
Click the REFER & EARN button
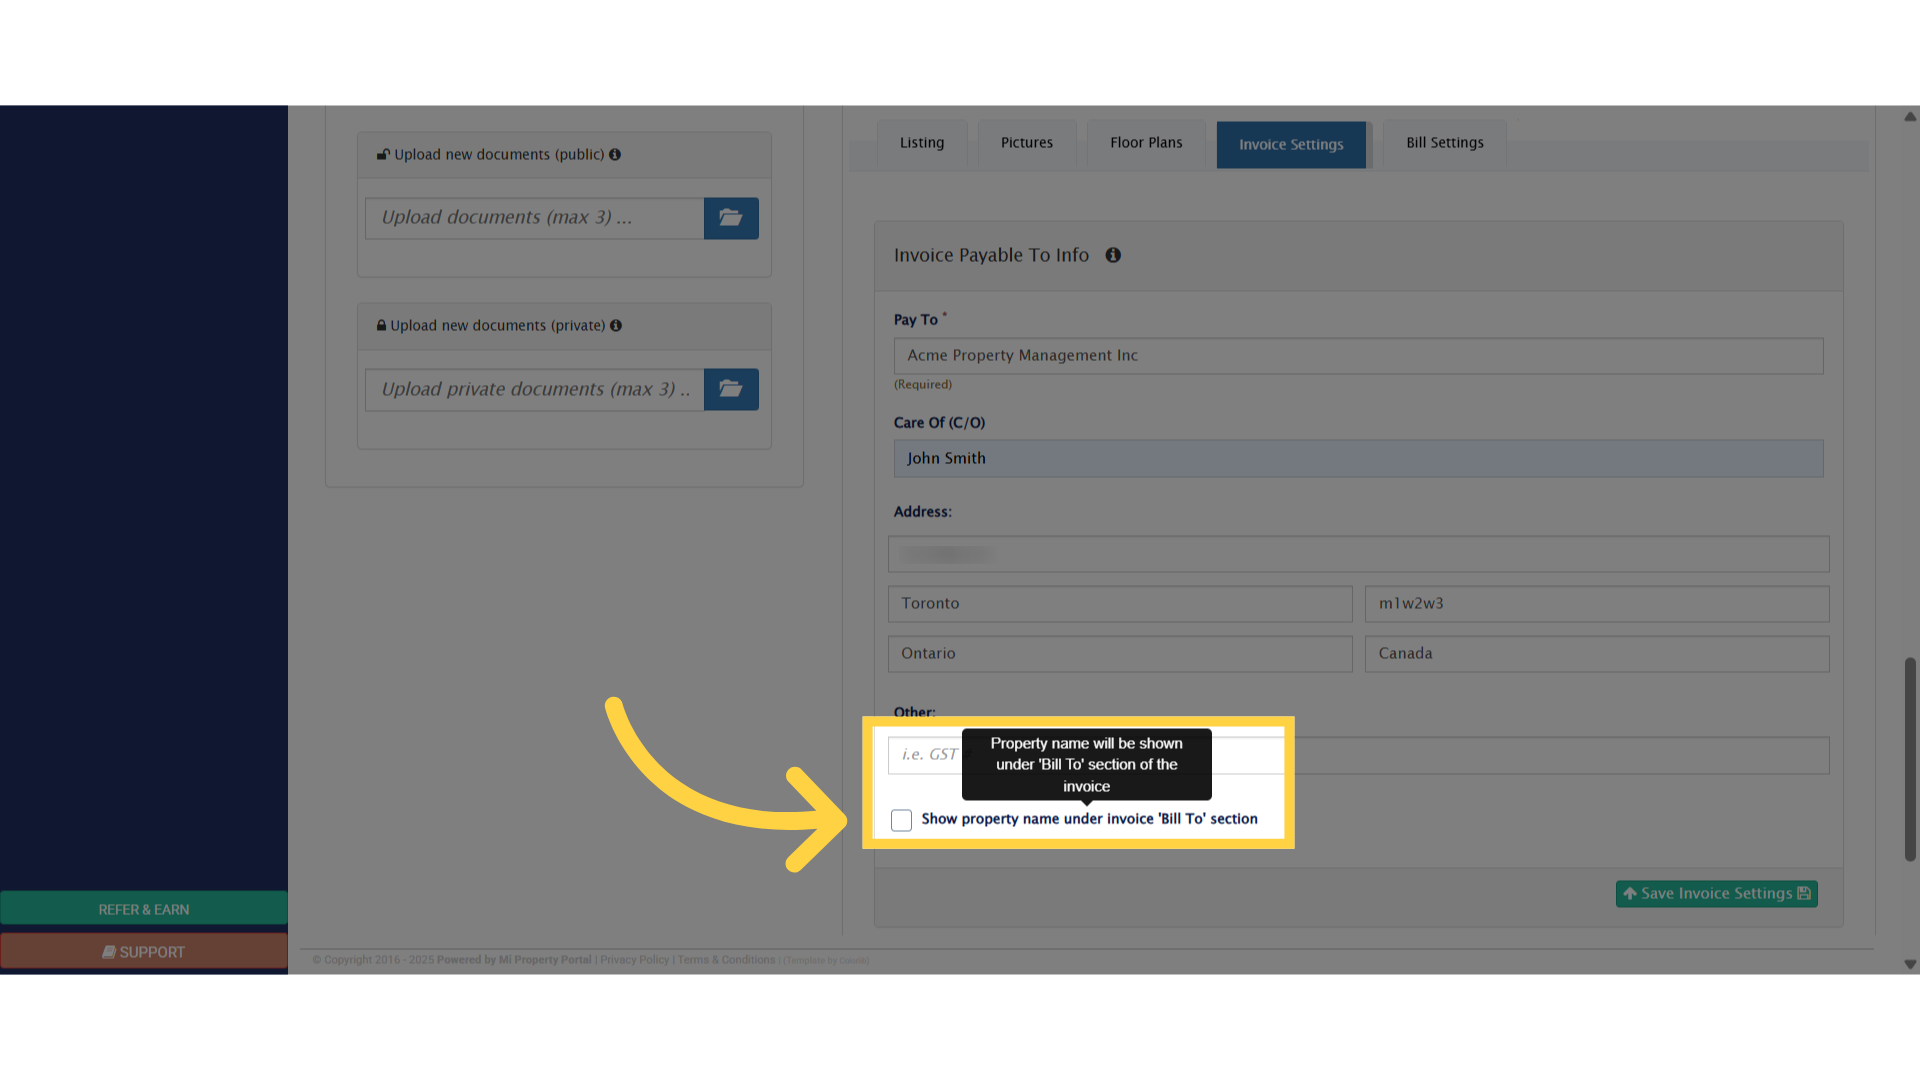coord(144,909)
